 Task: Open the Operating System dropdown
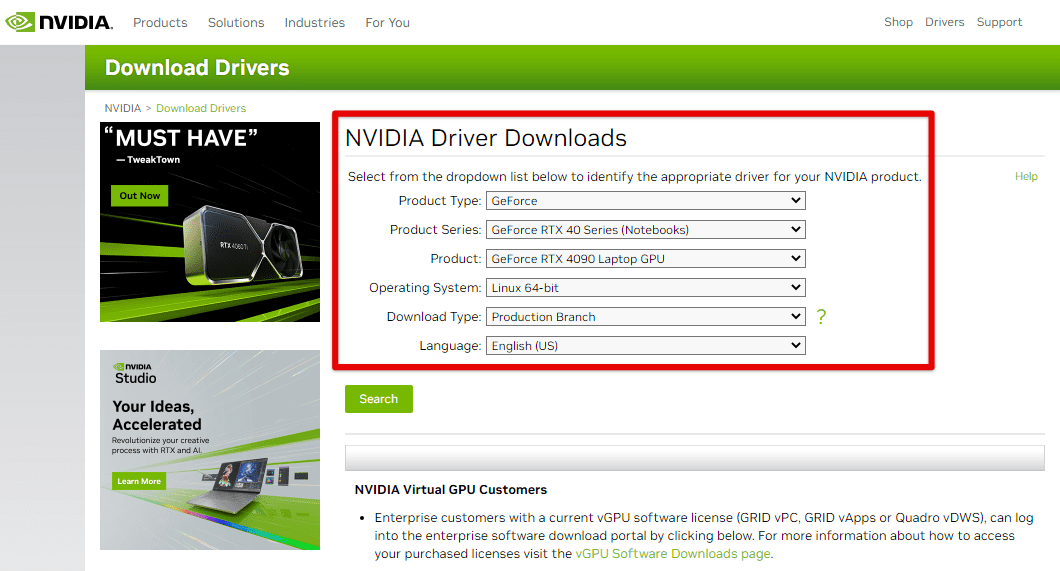[646, 288]
